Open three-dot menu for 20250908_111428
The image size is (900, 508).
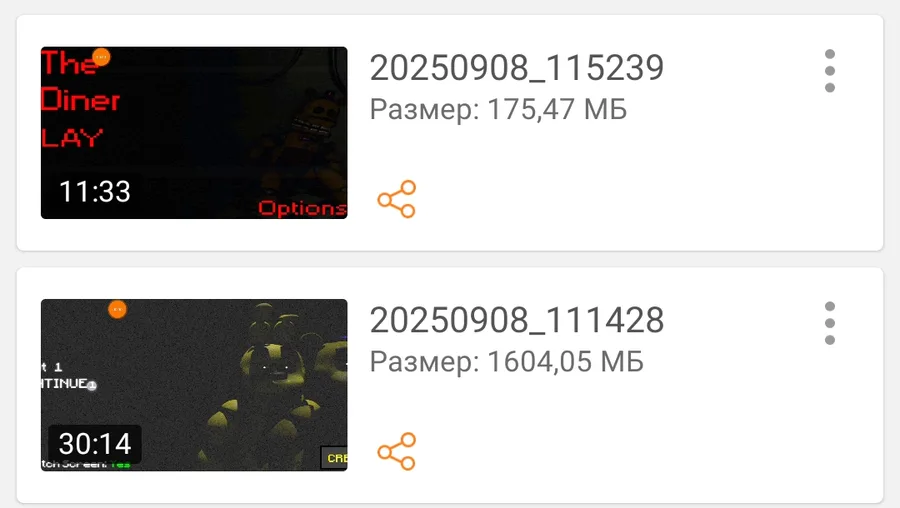tap(829, 323)
